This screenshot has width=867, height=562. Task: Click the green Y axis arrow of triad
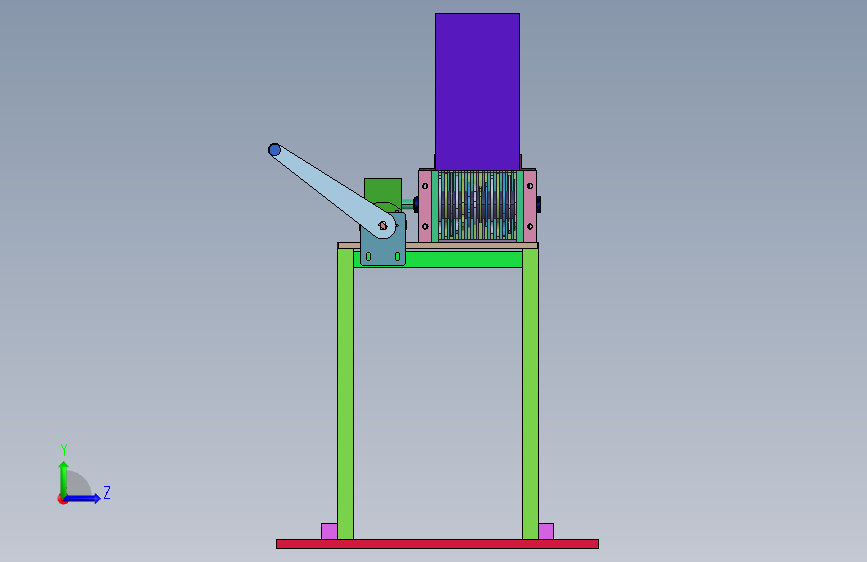tap(64, 478)
